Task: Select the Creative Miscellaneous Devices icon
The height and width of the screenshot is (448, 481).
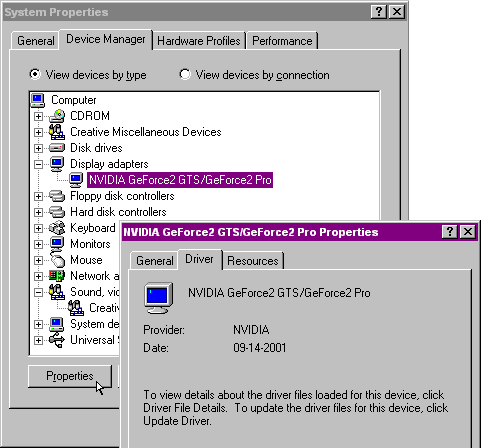Action: (x=57, y=132)
